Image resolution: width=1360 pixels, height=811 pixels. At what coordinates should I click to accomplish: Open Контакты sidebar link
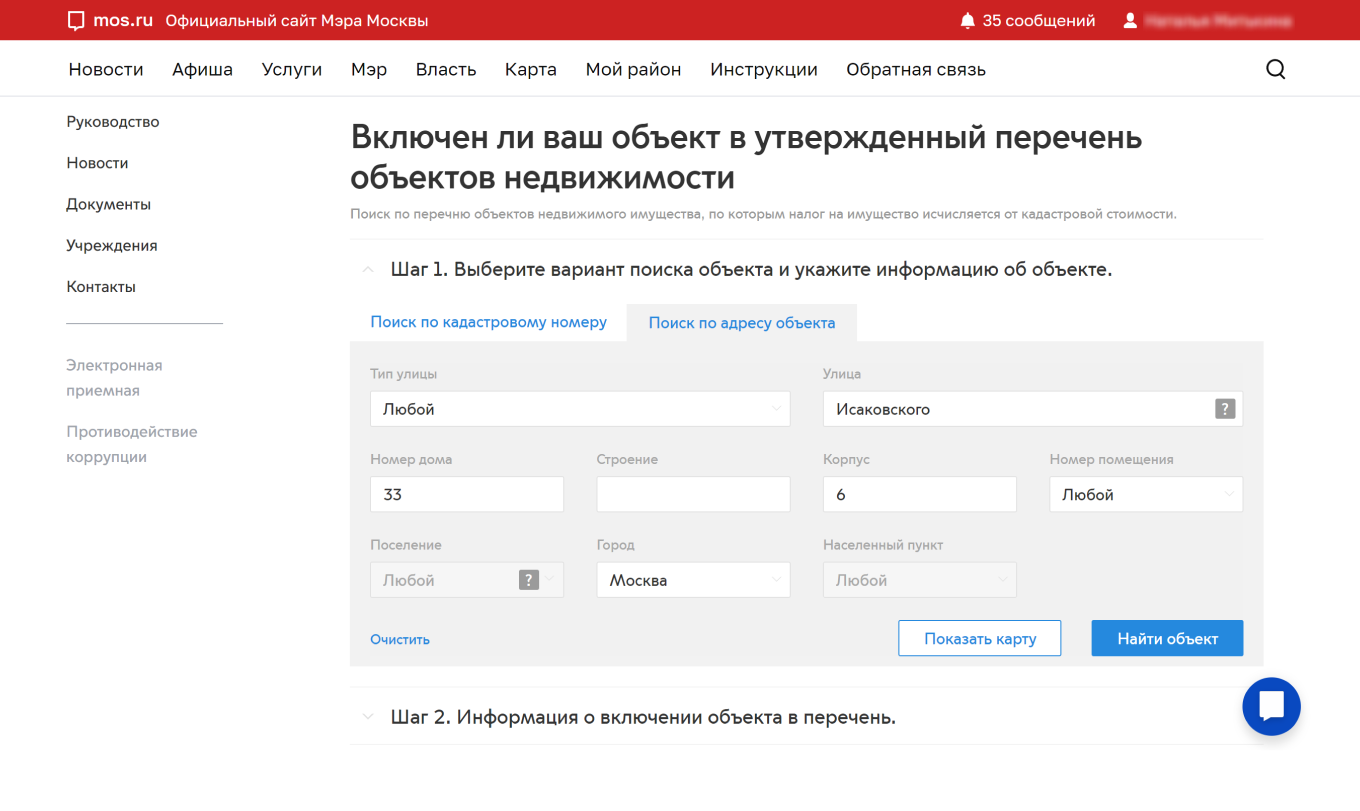(101, 286)
